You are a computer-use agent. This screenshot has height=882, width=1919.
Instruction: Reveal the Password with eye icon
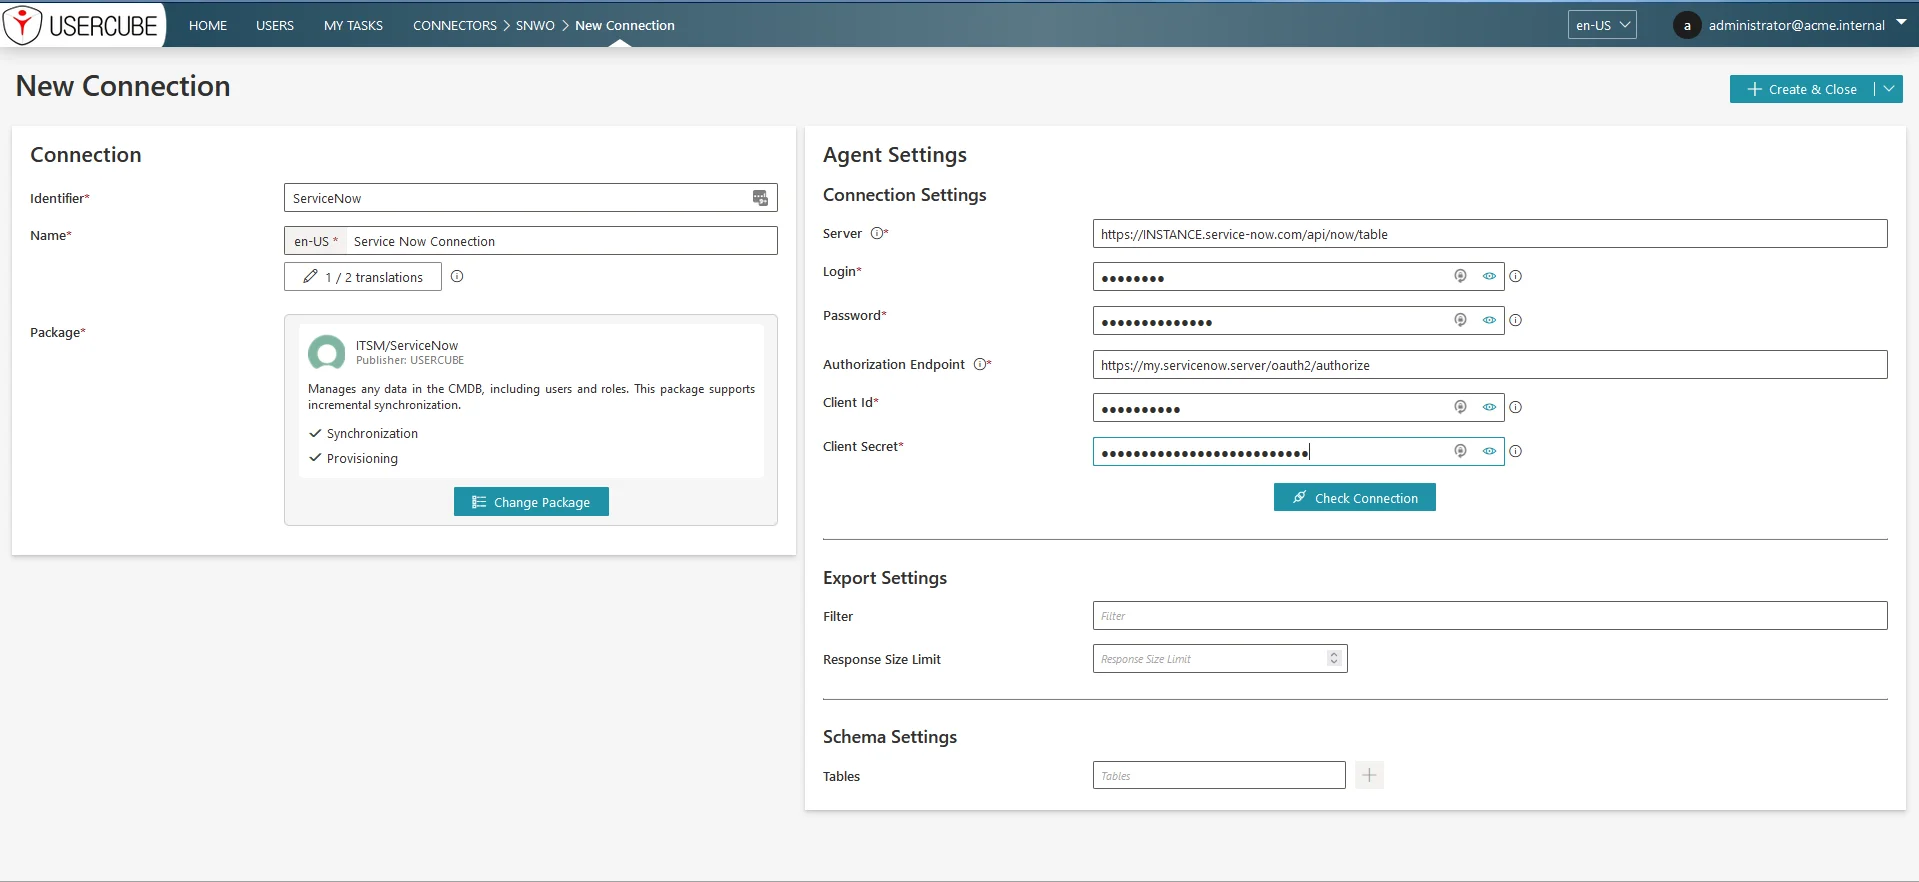point(1489,320)
